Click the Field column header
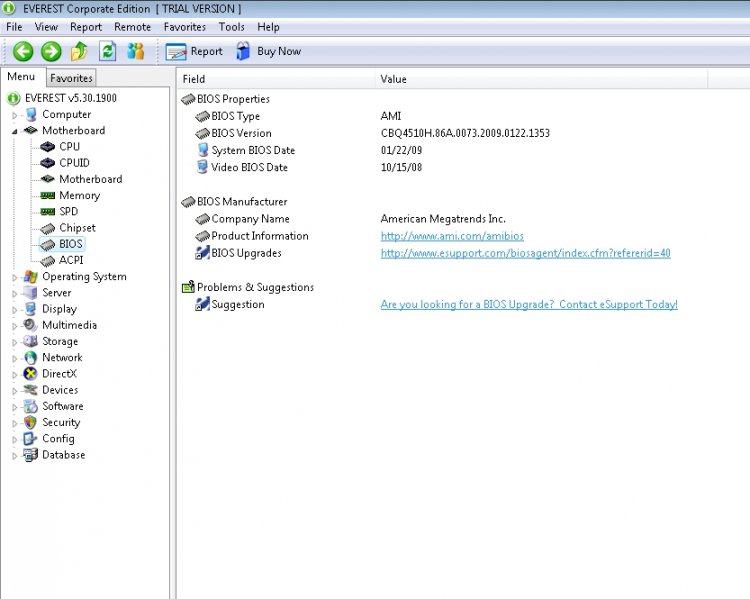 (x=276, y=79)
